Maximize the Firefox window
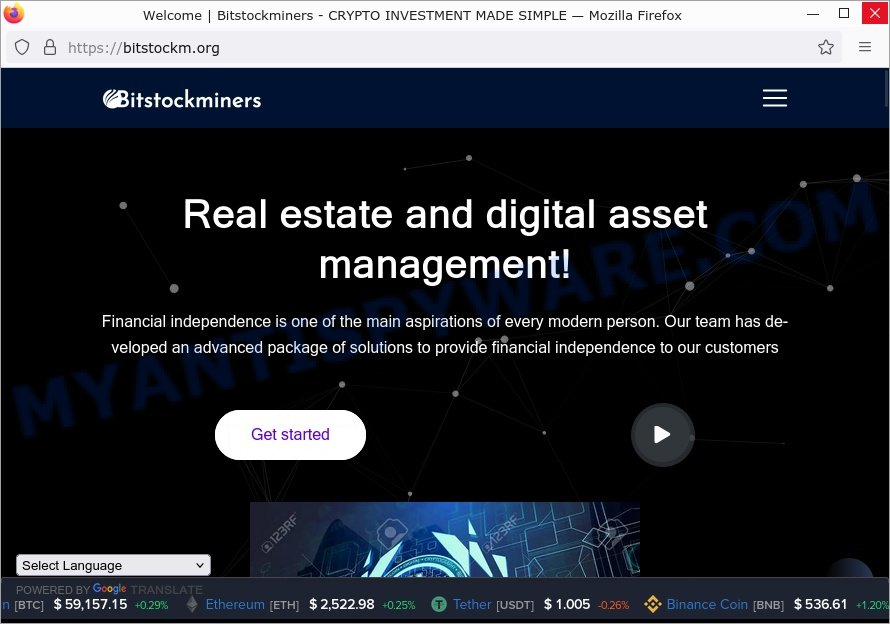The width and height of the screenshot is (890, 624). pos(844,14)
